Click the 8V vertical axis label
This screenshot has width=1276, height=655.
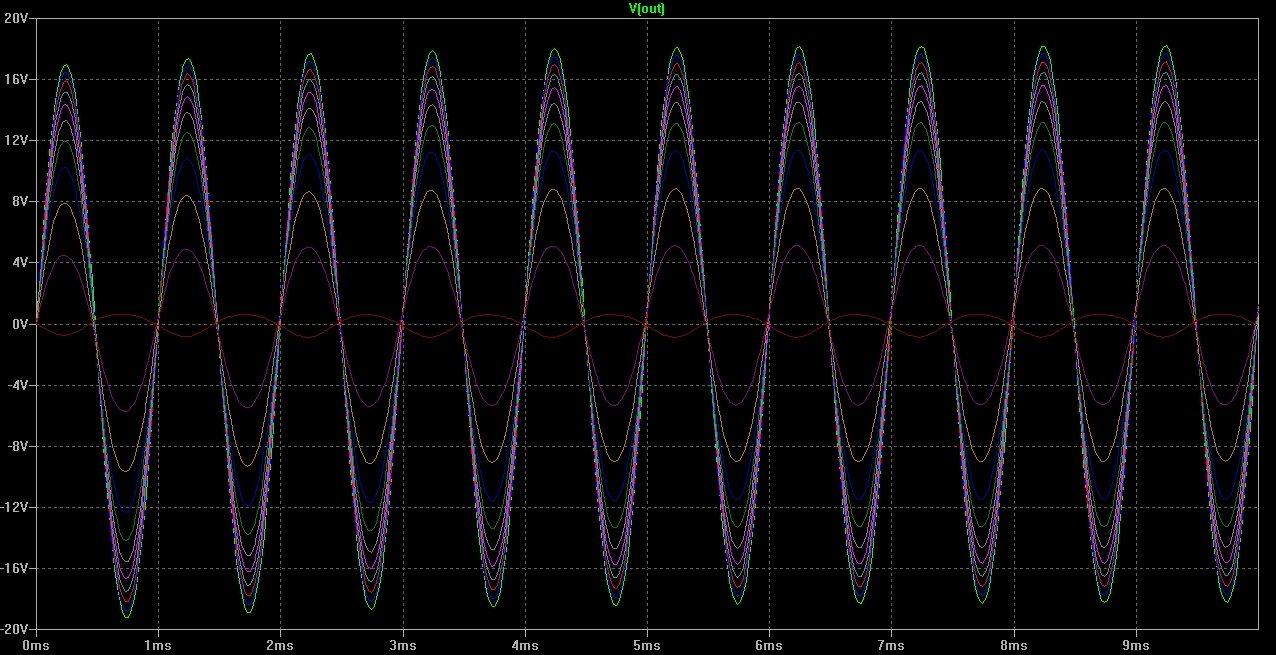(x=18, y=201)
